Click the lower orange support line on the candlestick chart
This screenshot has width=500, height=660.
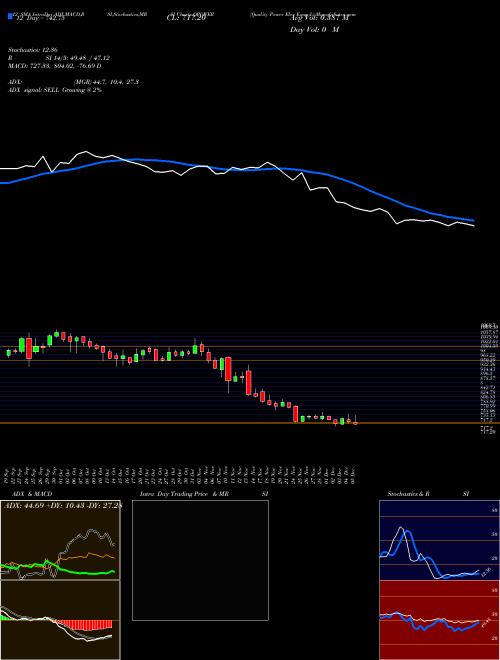pyautogui.click(x=250, y=423)
